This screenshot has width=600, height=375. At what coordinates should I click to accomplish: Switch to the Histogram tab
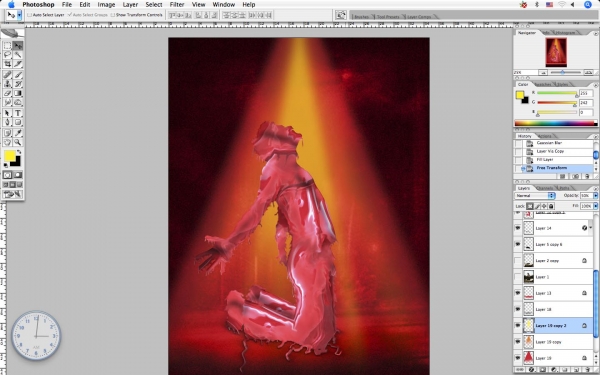point(566,33)
